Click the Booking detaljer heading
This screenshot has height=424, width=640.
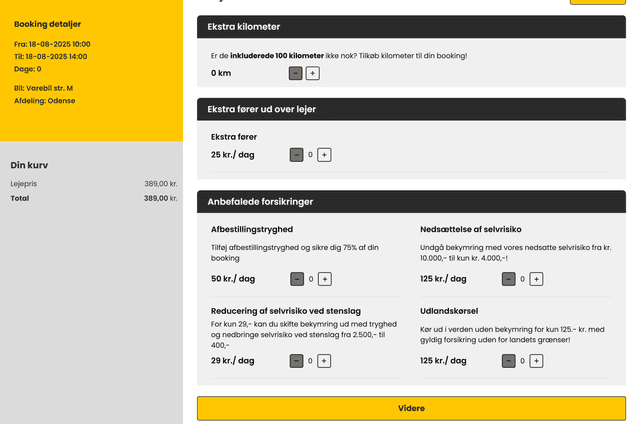tap(47, 24)
